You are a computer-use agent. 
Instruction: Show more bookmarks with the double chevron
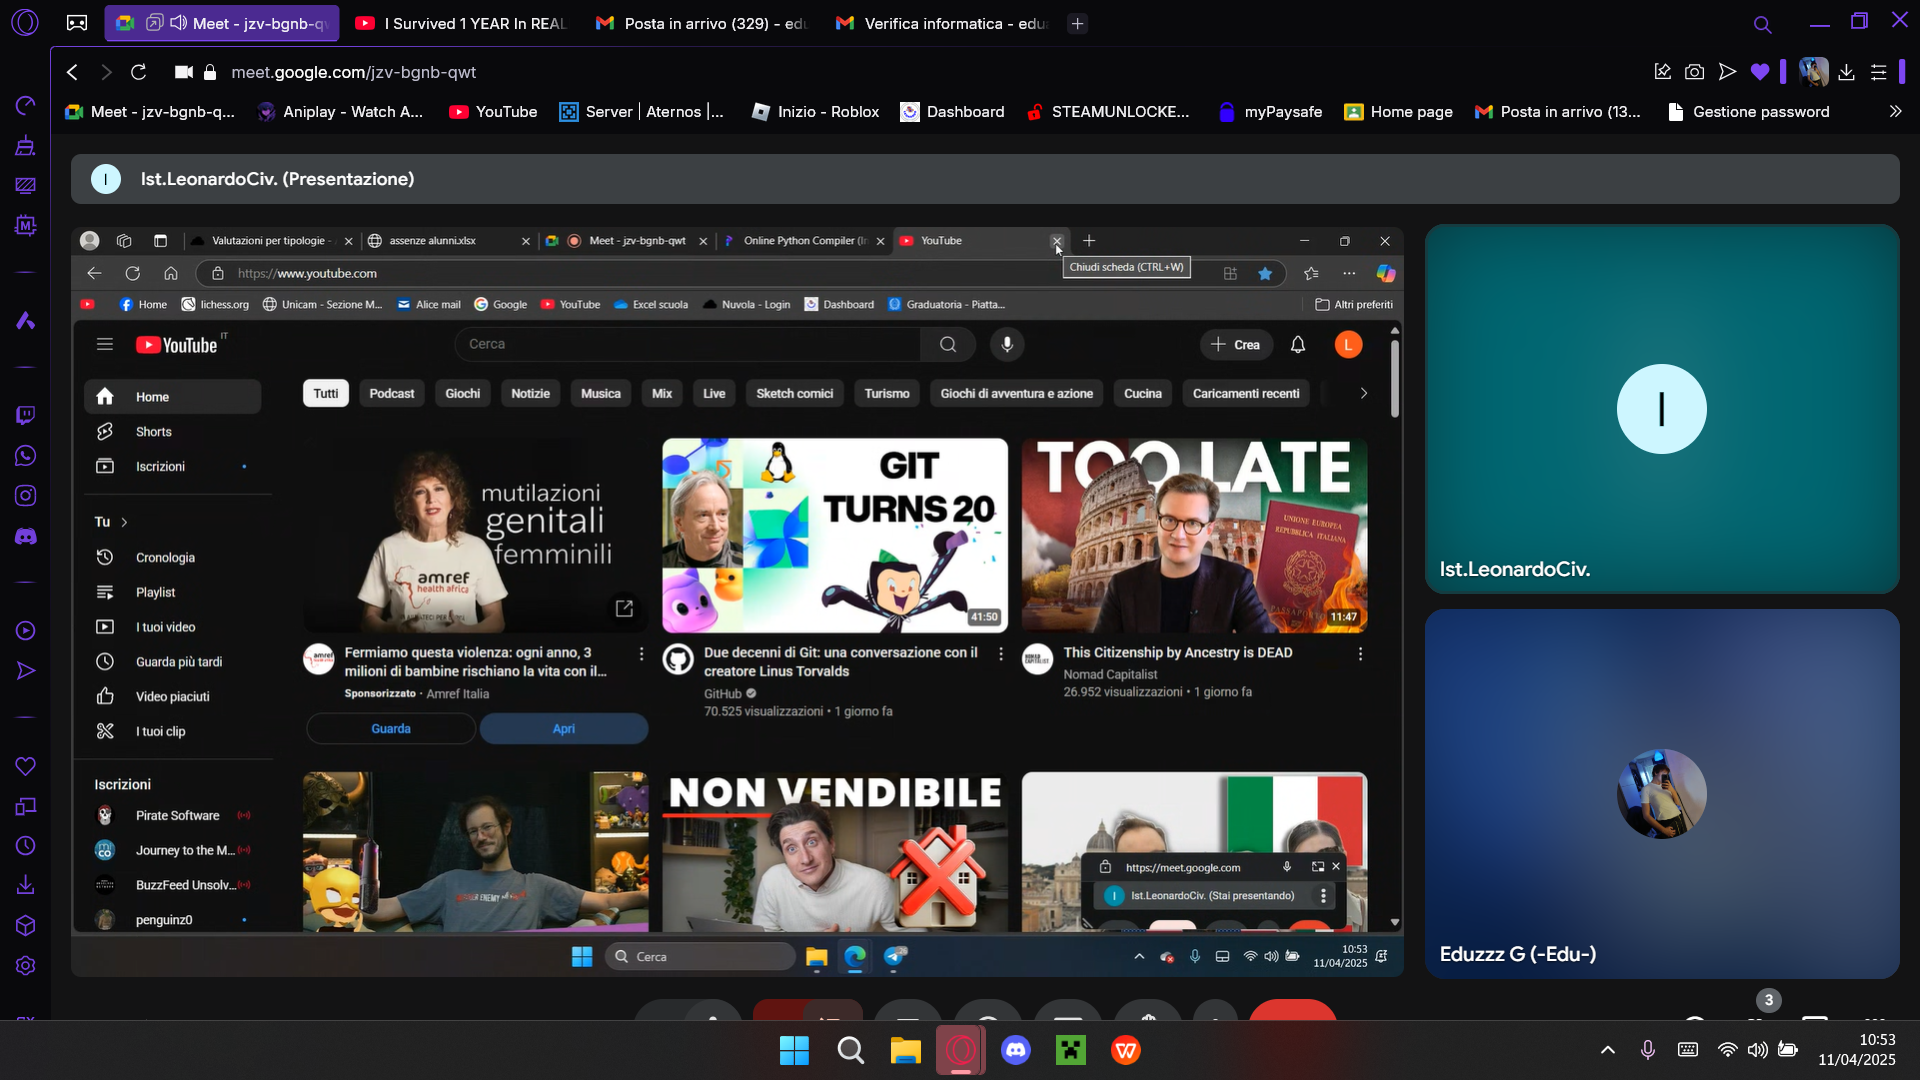[1895, 112]
